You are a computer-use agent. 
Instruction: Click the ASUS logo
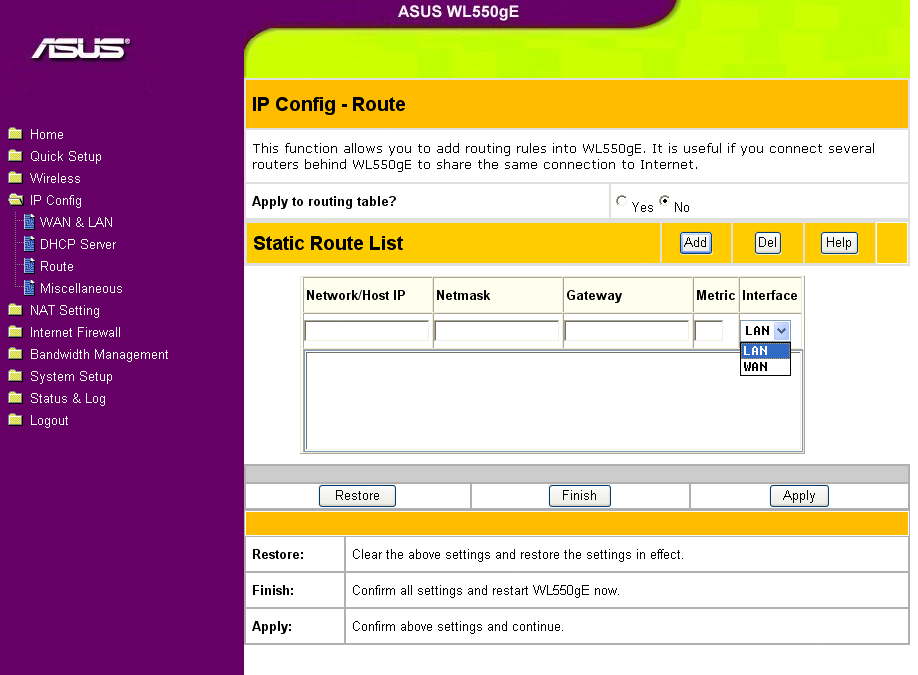81,49
